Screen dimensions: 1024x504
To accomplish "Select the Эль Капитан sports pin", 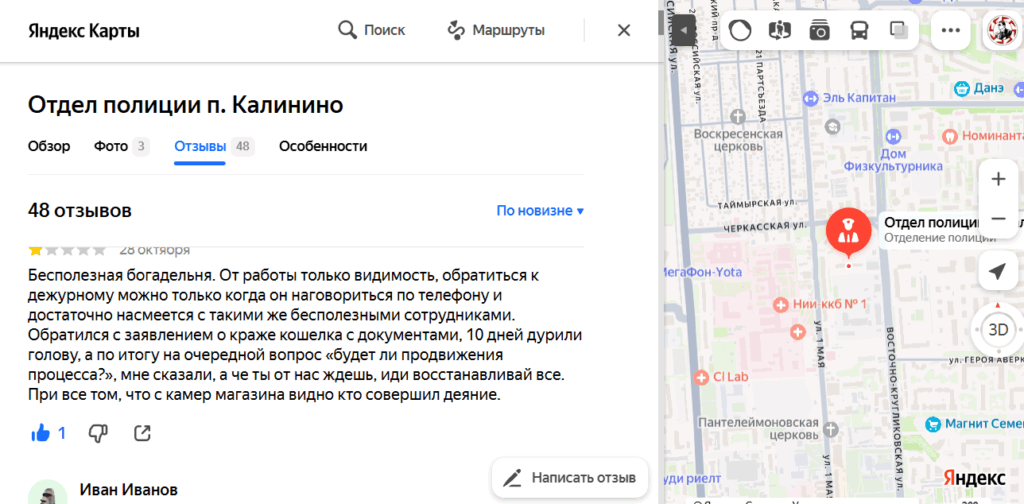I will [810, 99].
